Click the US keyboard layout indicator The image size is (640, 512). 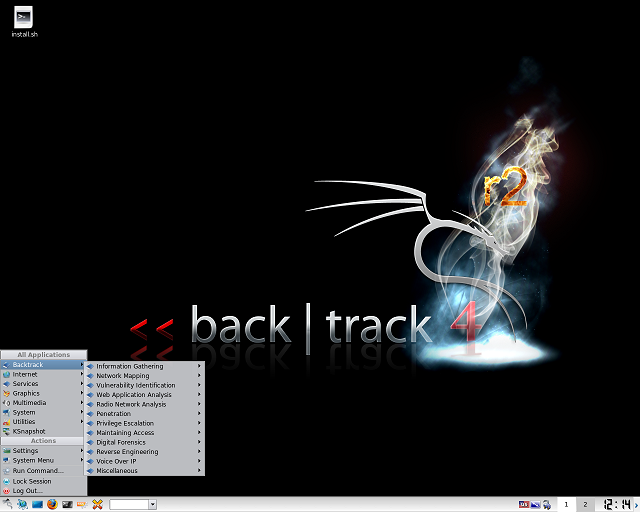coord(524,505)
